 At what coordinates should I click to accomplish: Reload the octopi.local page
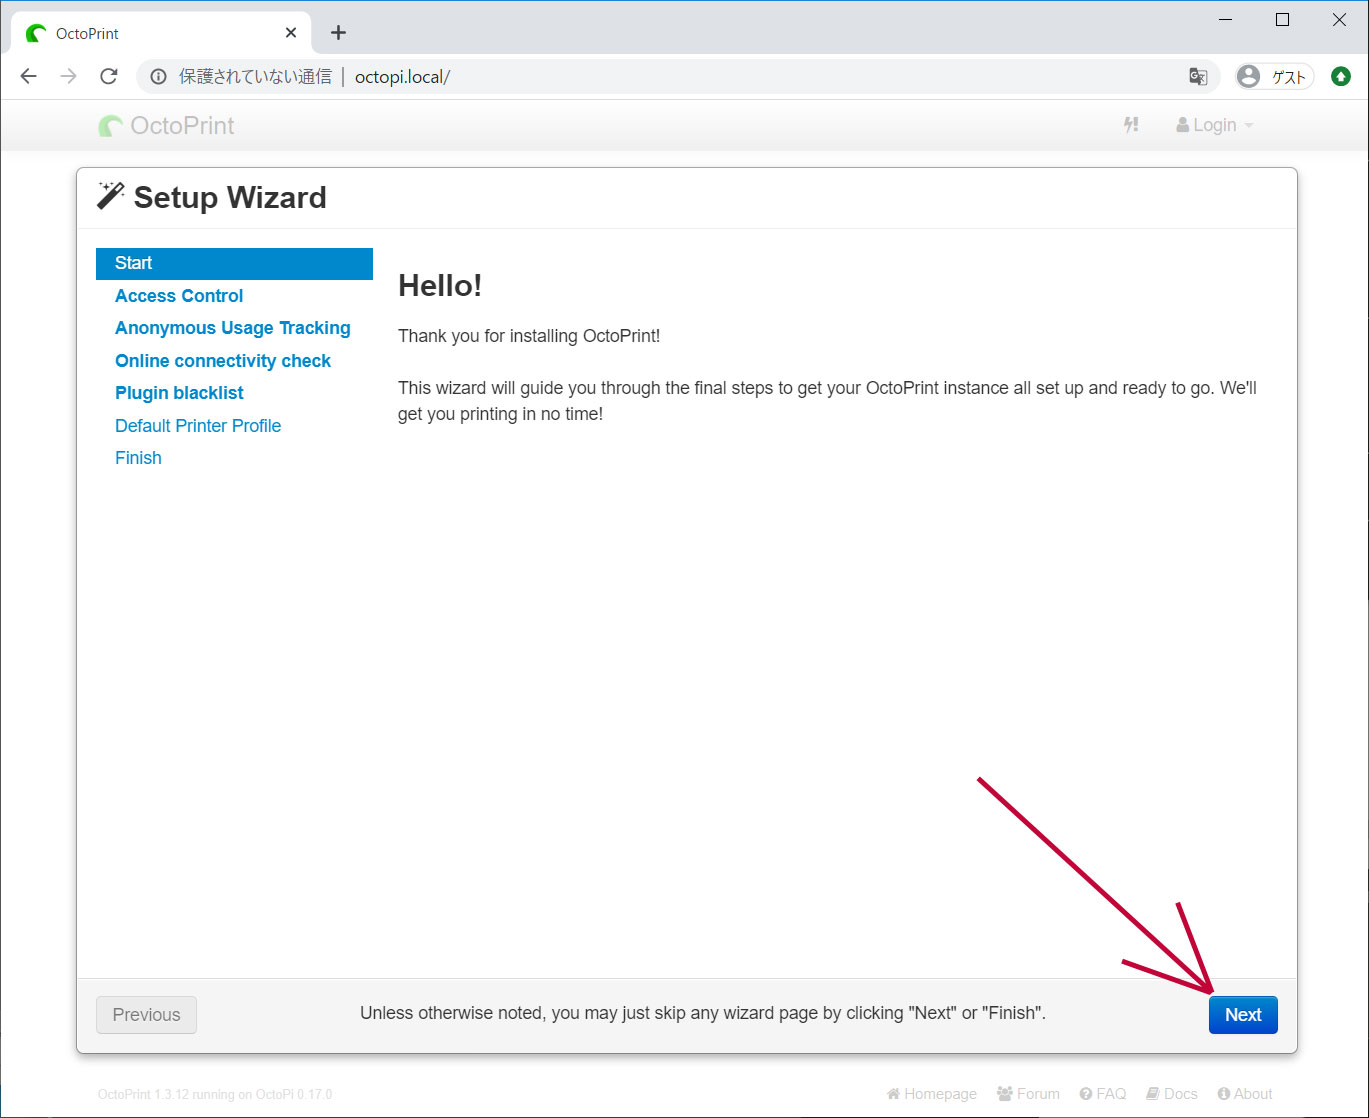(x=109, y=76)
